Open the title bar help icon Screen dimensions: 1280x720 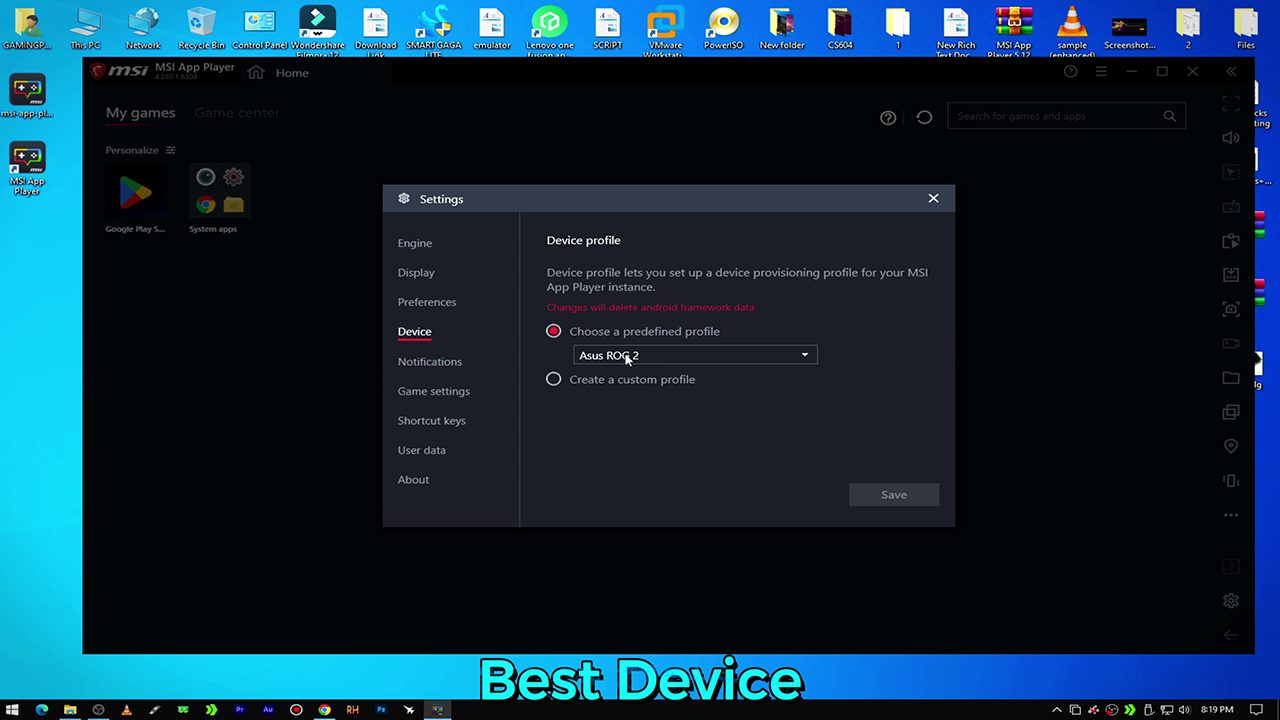tap(1071, 72)
